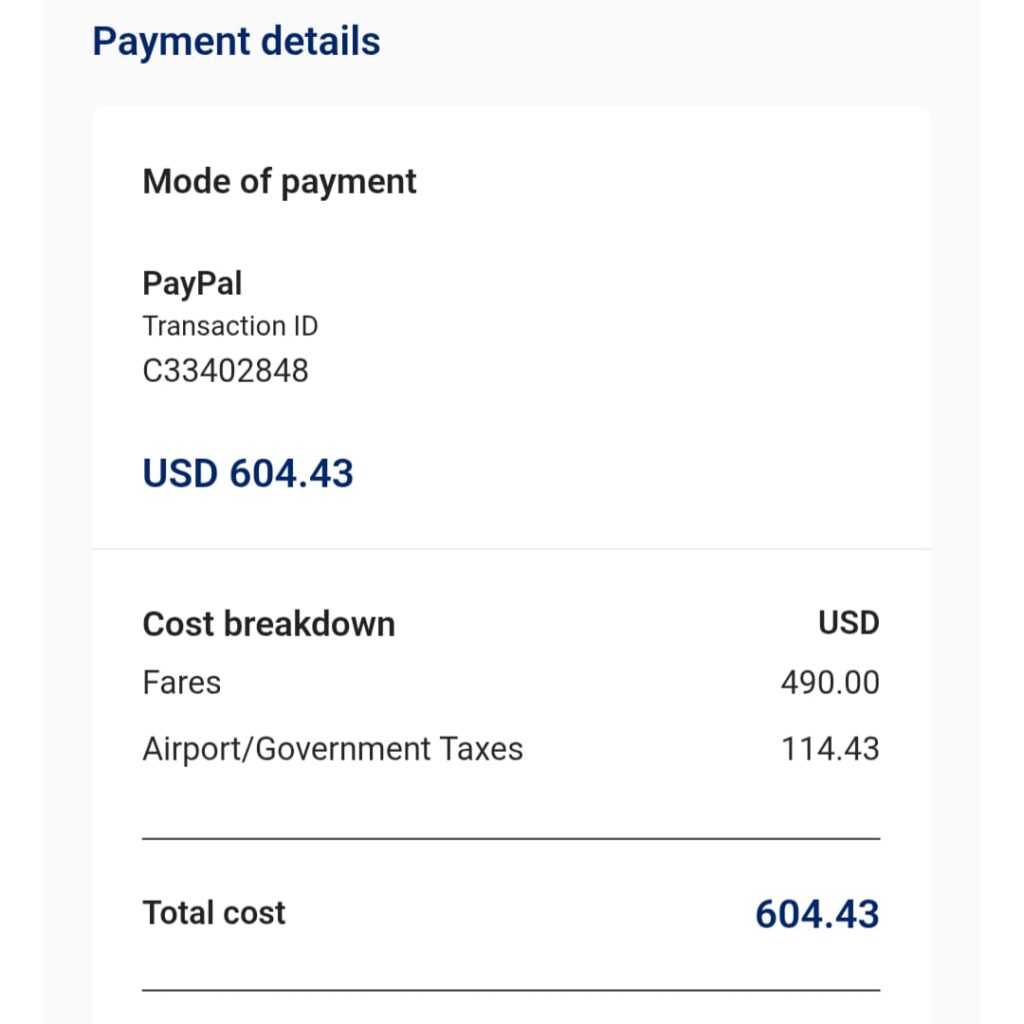Click the Payment details heading
This screenshot has width=1024, height=1024.
pyautogui.click(x=236, y=42)
